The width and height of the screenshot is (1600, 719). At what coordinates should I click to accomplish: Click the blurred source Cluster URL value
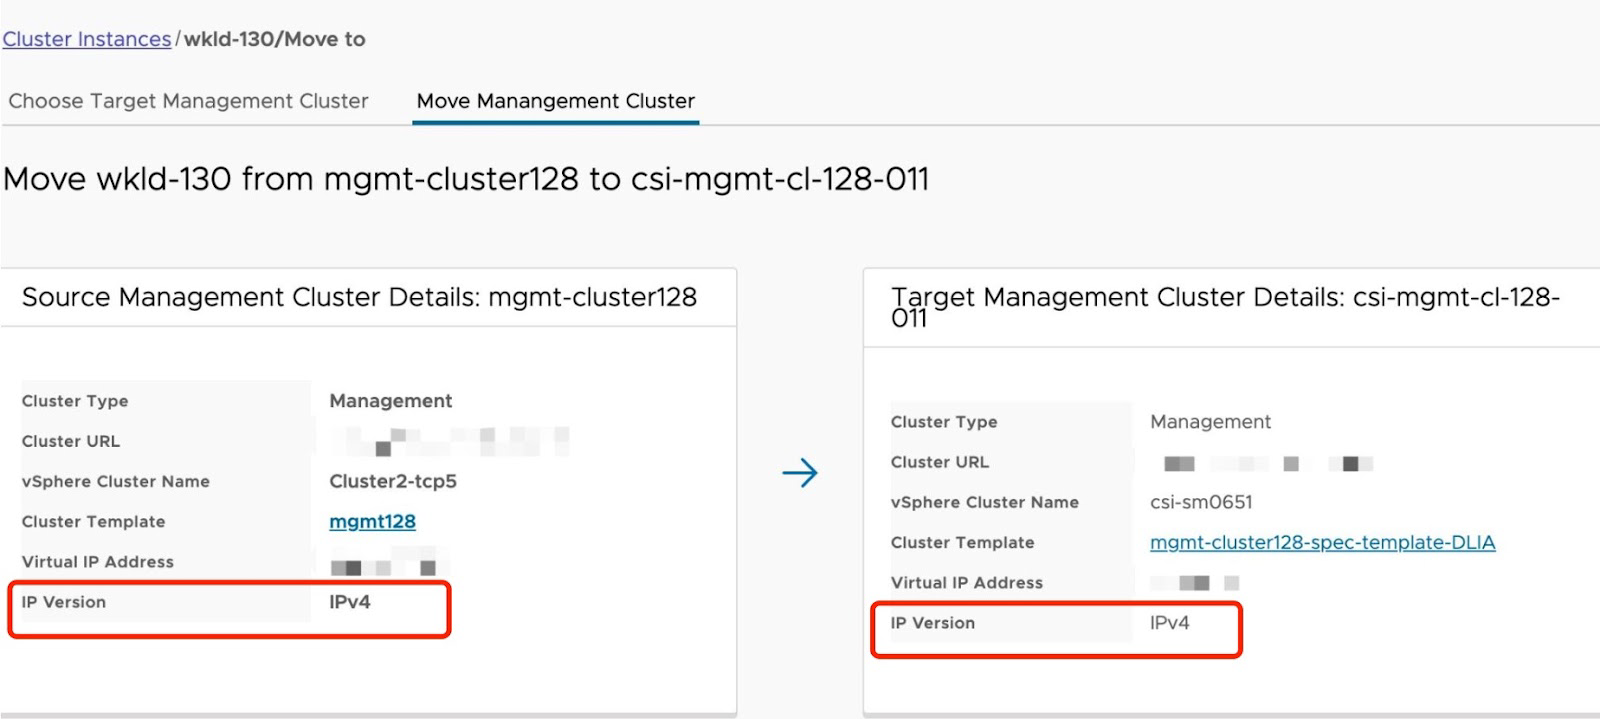click(450, 440)
